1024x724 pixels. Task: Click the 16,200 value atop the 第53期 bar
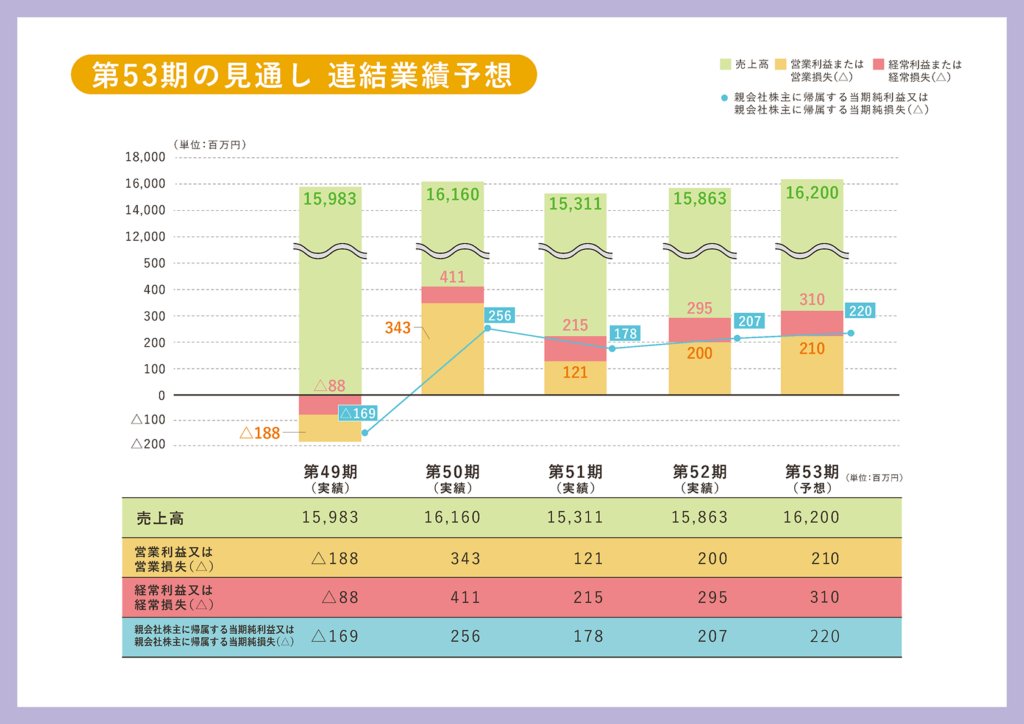(811, 193)
